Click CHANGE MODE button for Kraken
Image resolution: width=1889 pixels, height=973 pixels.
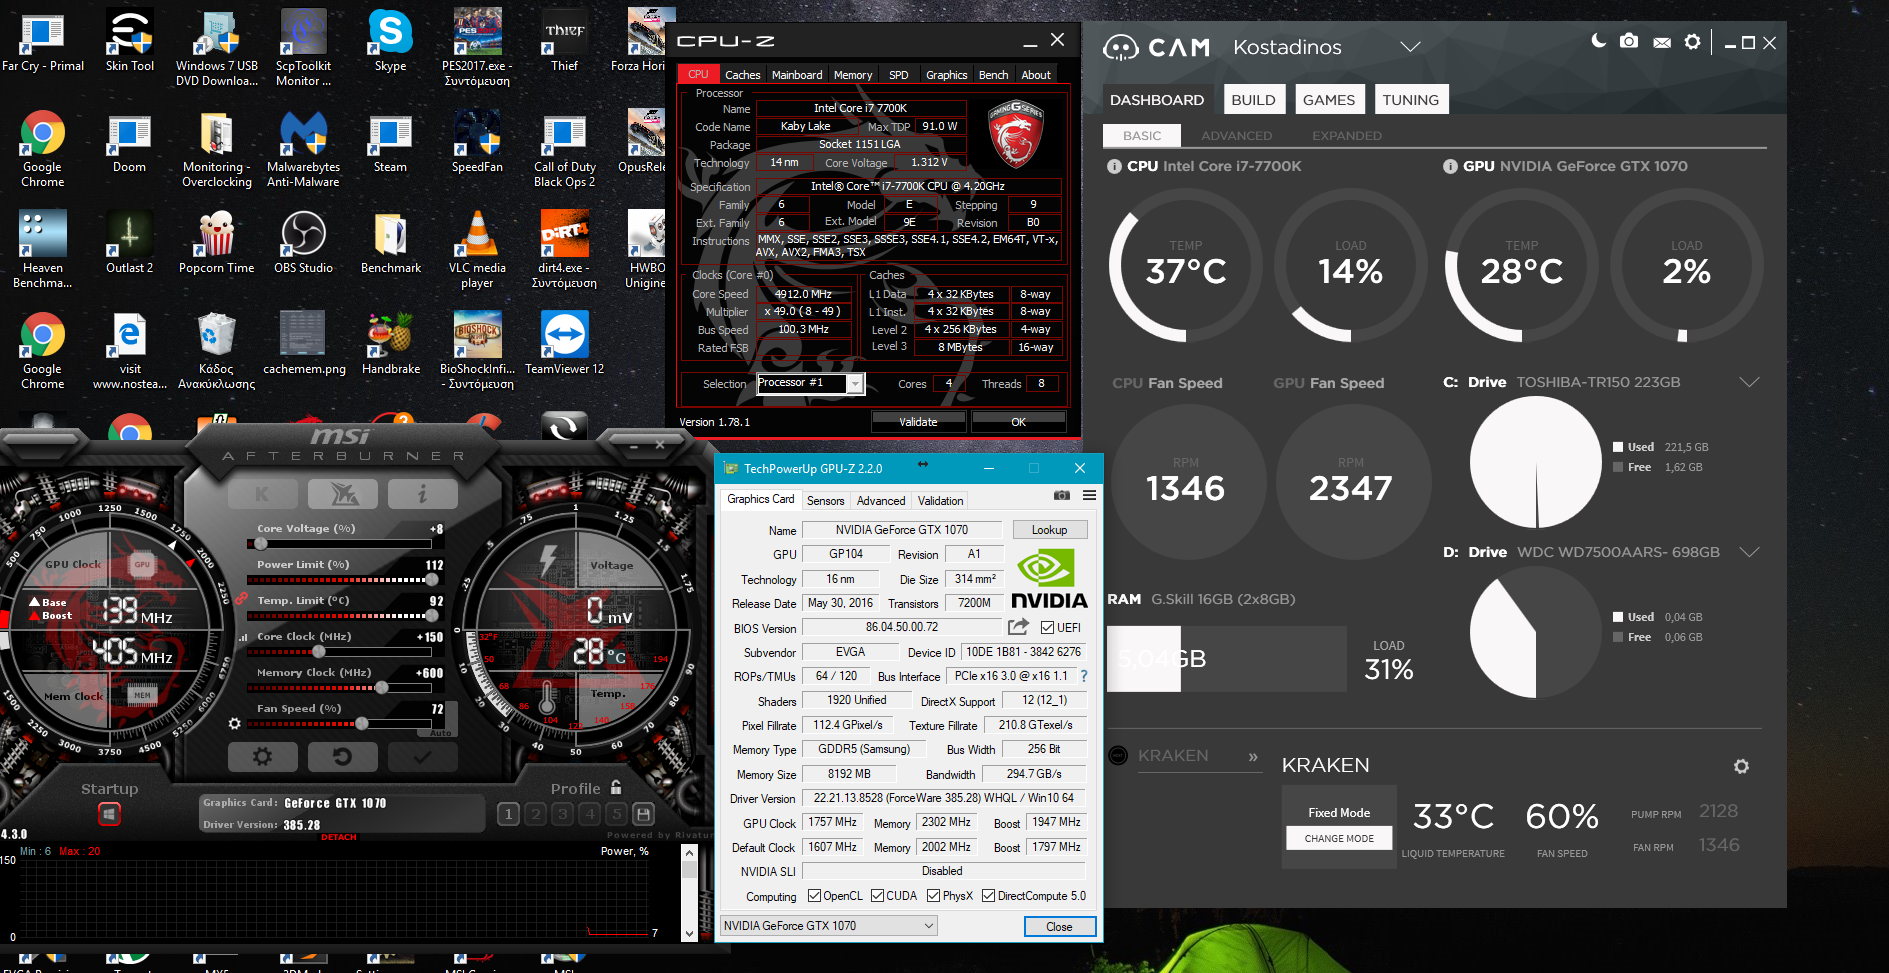point(1339,838)
